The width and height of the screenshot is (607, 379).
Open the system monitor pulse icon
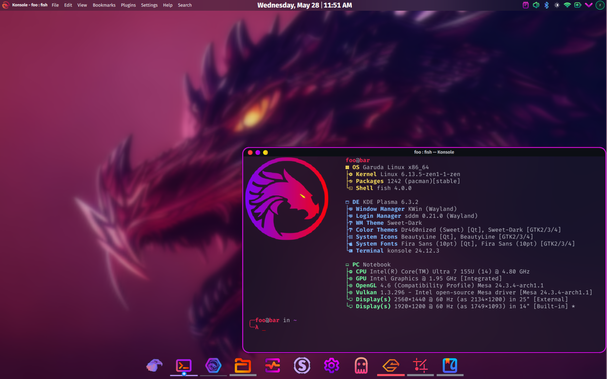click(273, 365)
